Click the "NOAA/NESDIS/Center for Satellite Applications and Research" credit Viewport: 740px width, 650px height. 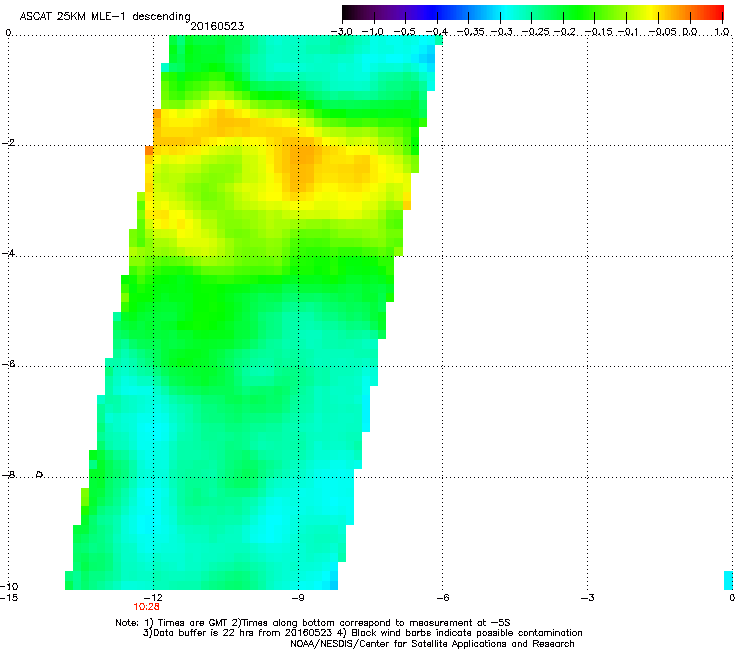432,644
